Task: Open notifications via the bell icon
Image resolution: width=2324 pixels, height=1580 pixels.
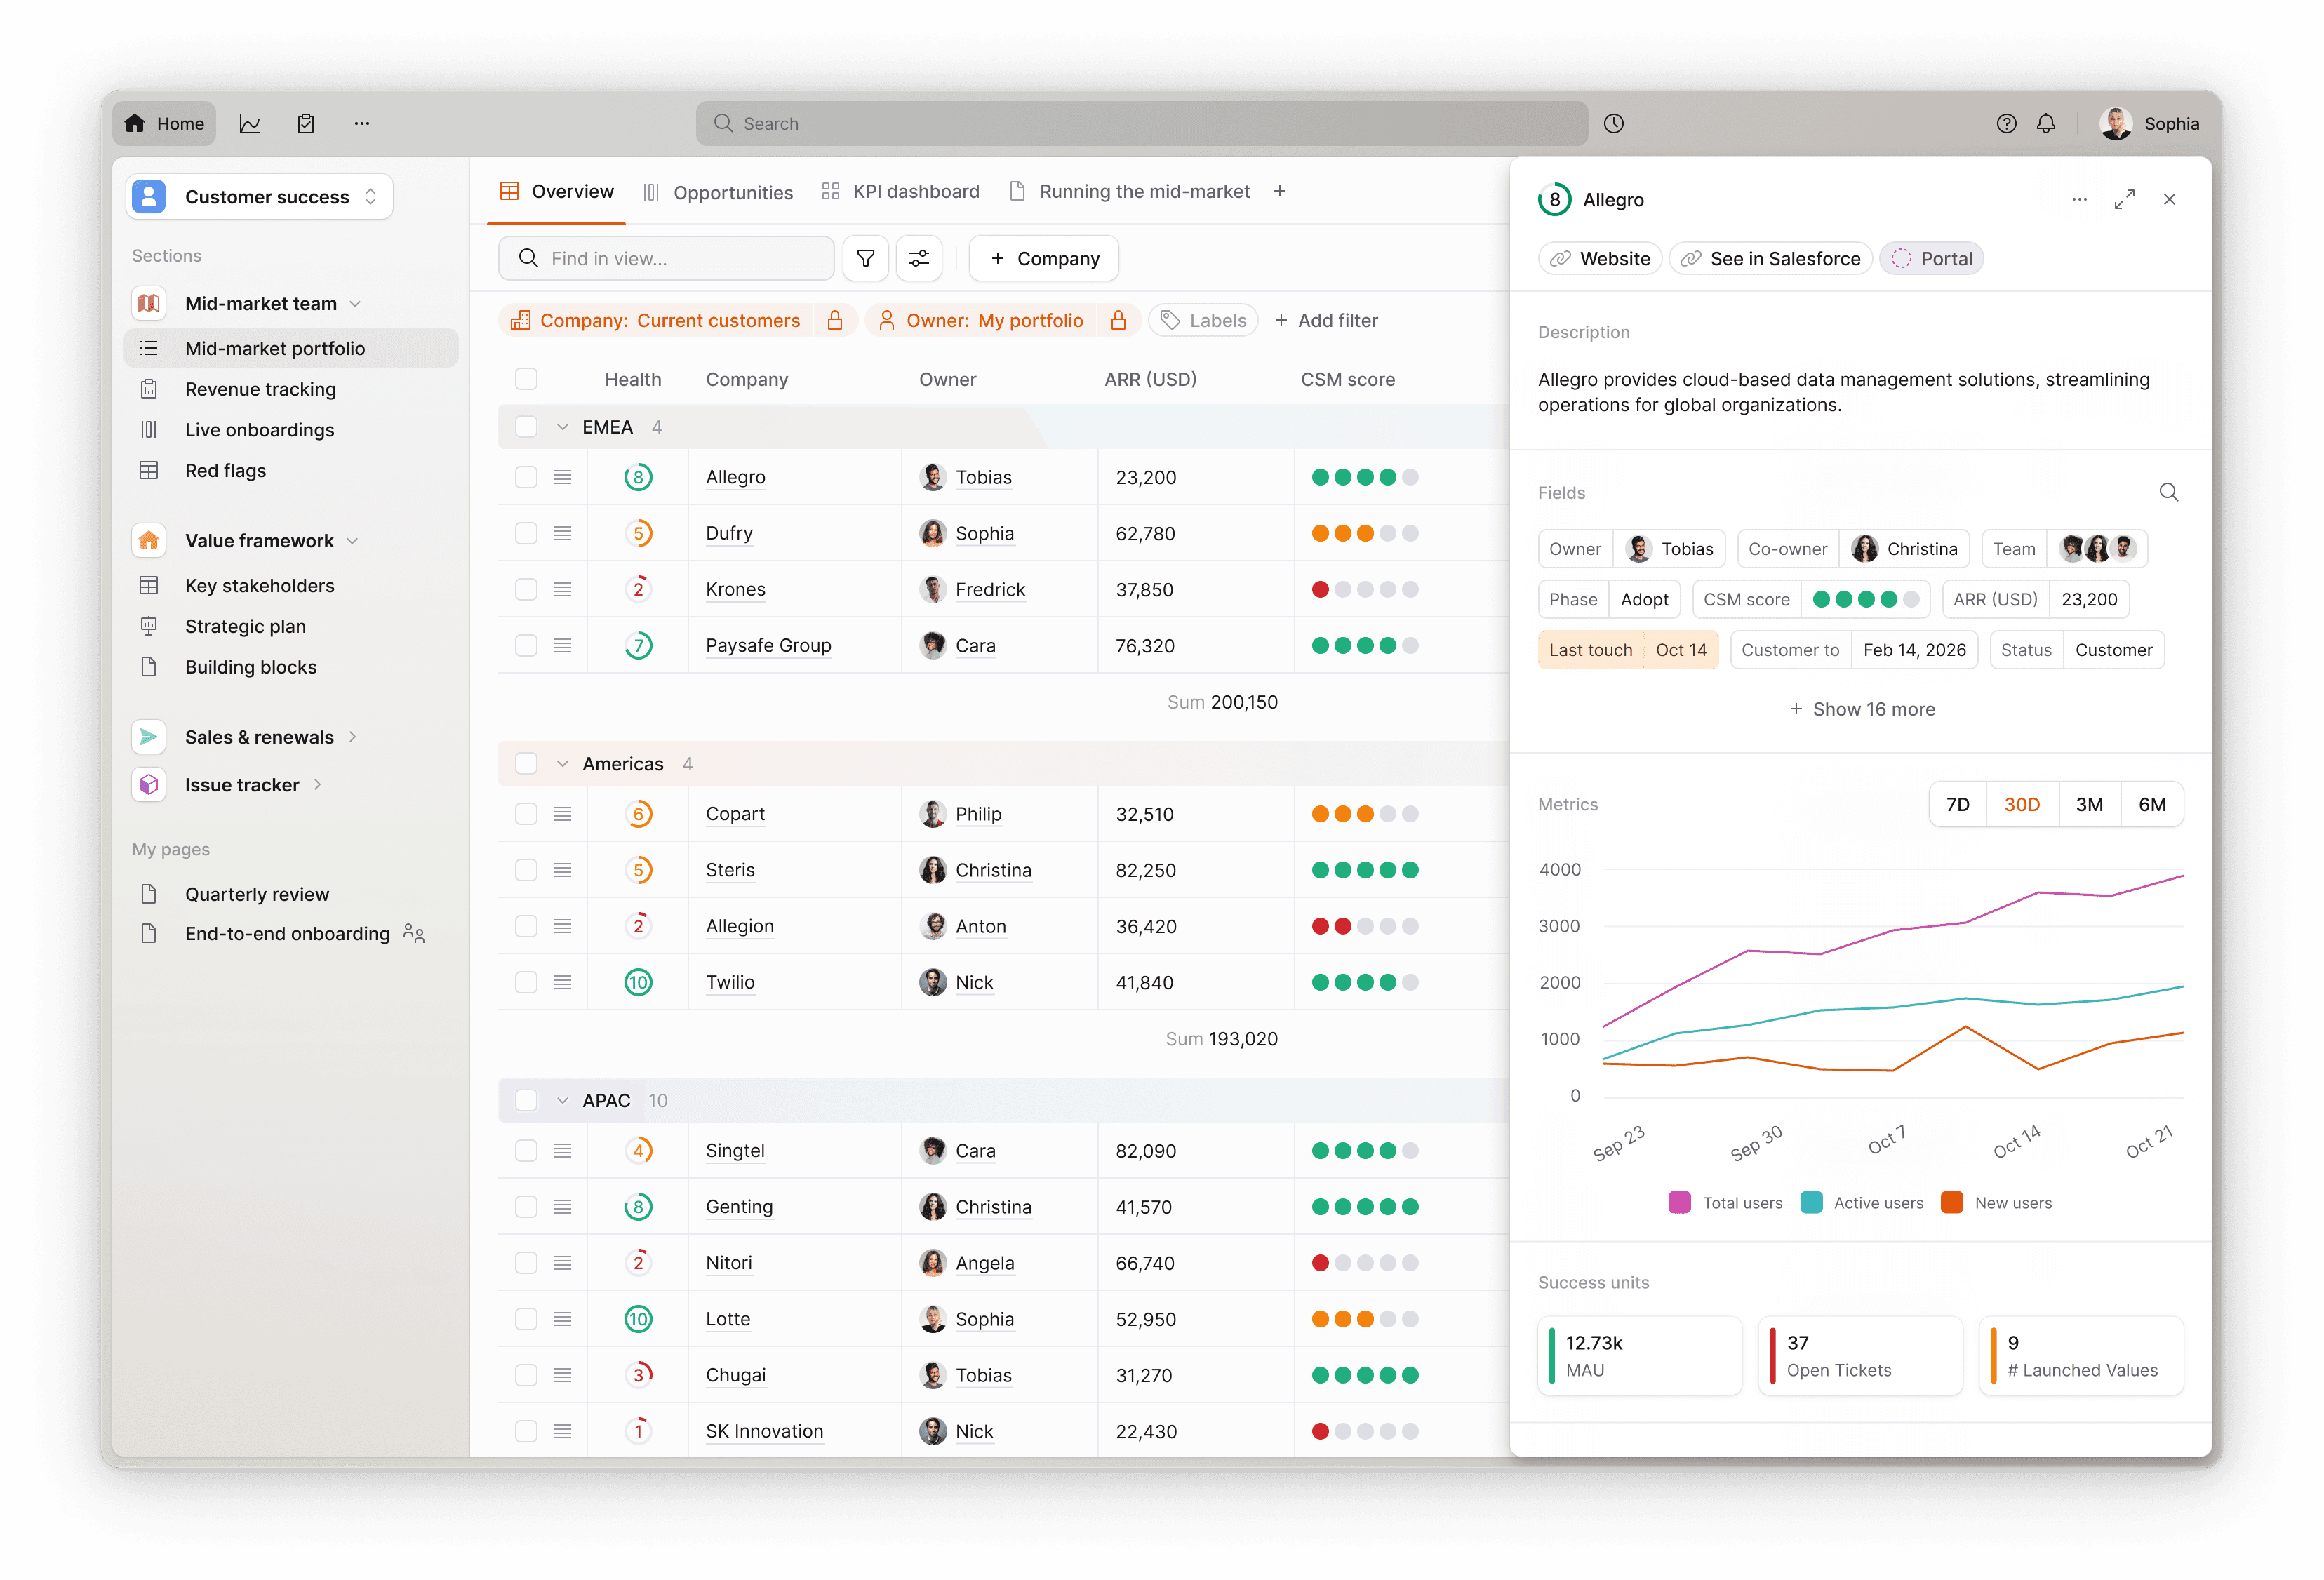Action: tap(2046, 123)
